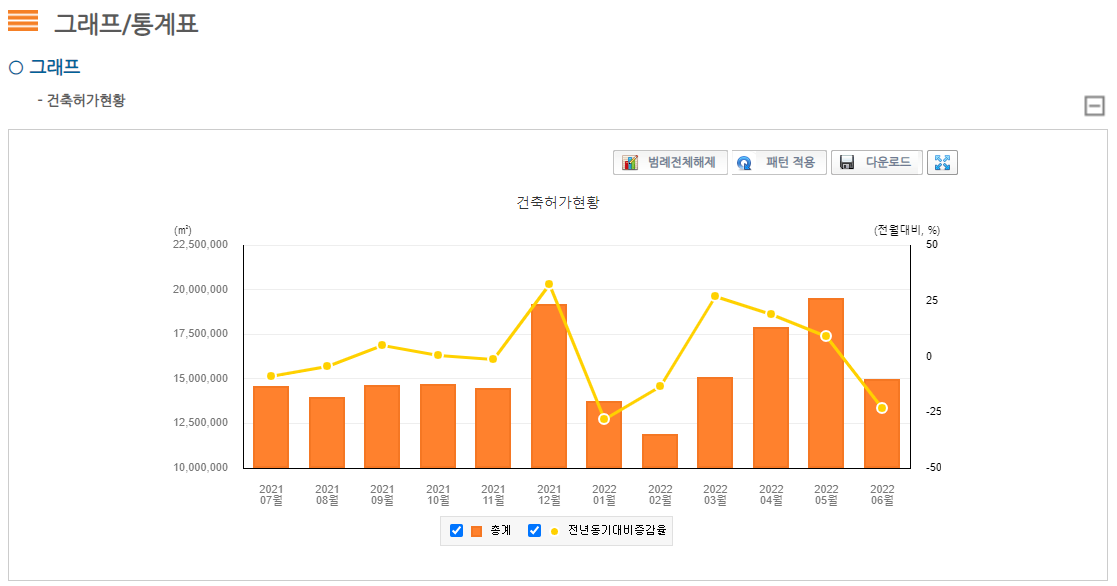This screenshot has width=1117, height=586.
Task: Click the 다운로드 button
Action: point(876,162)
